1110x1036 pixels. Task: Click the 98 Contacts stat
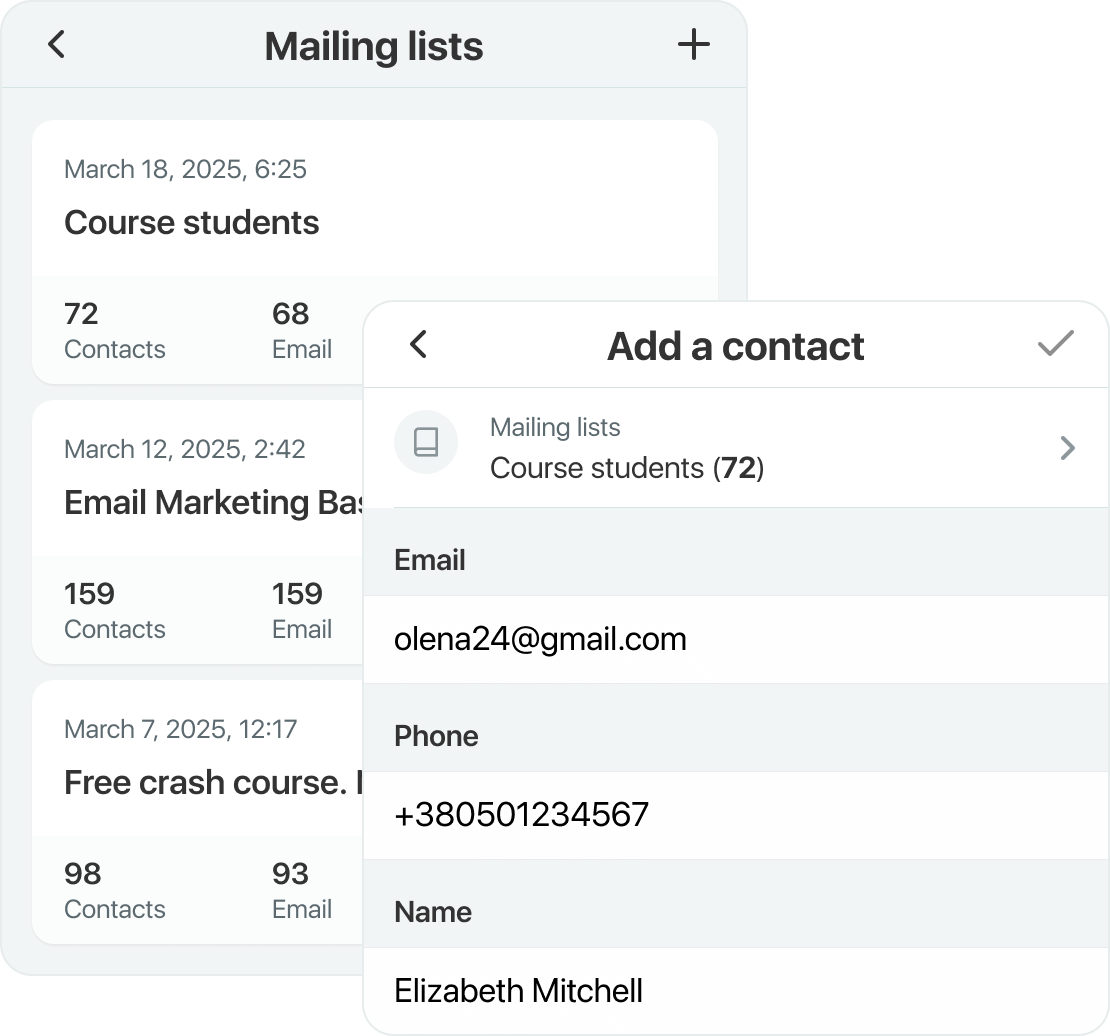pyautogui.click(x=114, y=891)
